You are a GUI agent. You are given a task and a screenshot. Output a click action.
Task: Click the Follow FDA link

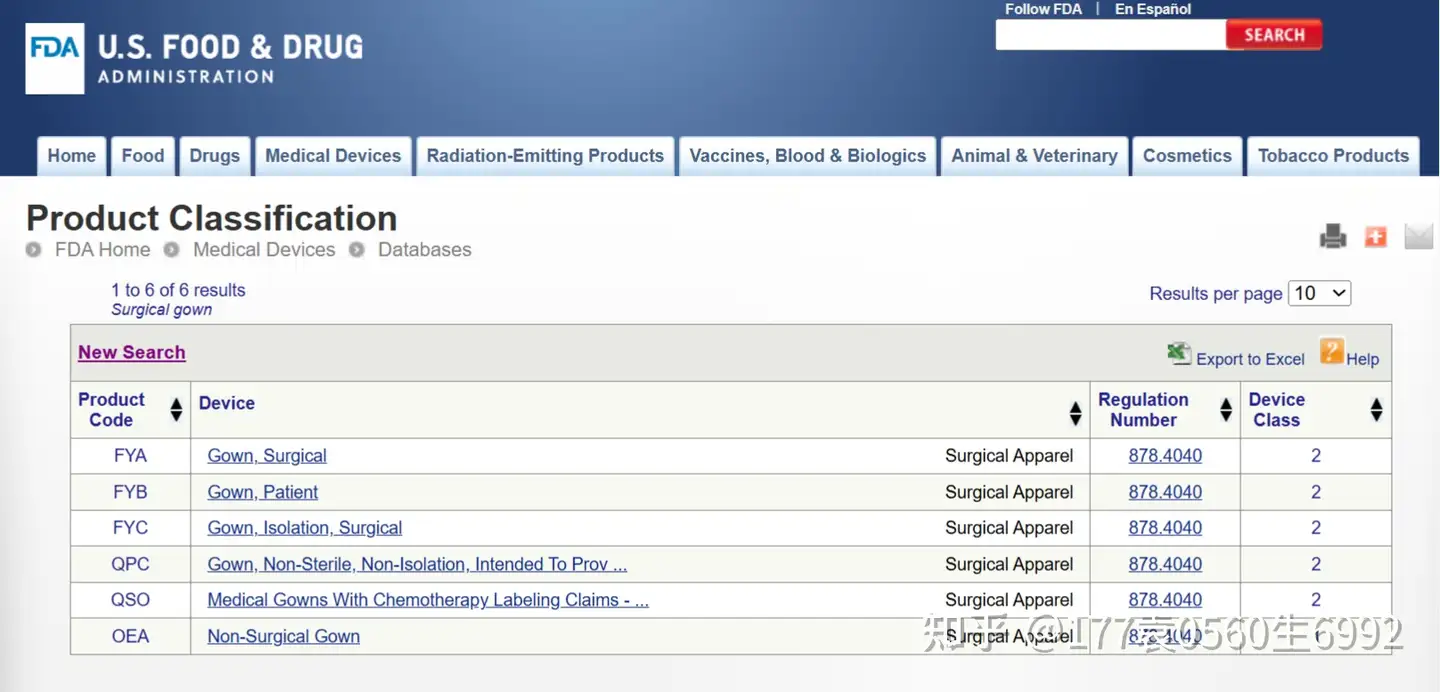tap(1043, 9)
